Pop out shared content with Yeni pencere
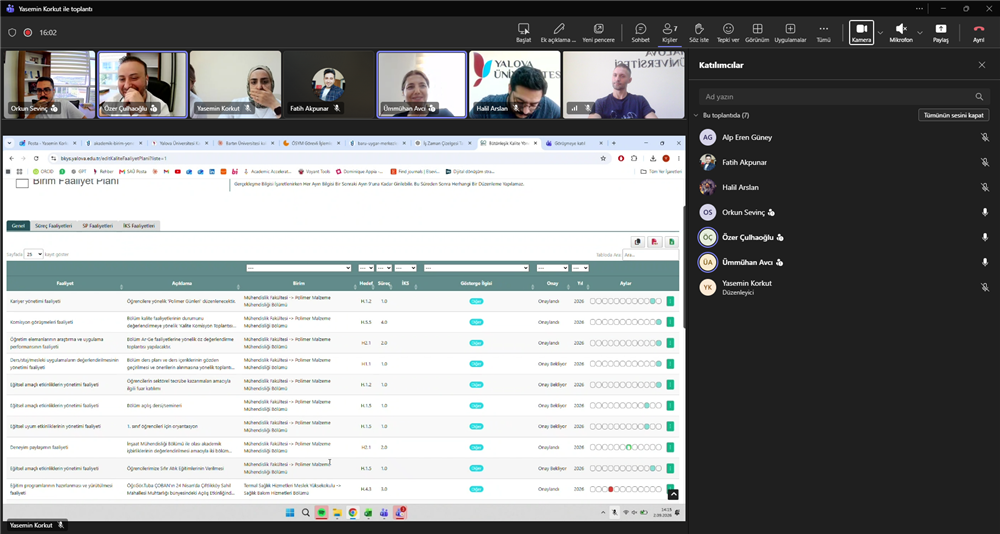This screenshot has width=1000, height=534. 598,29
